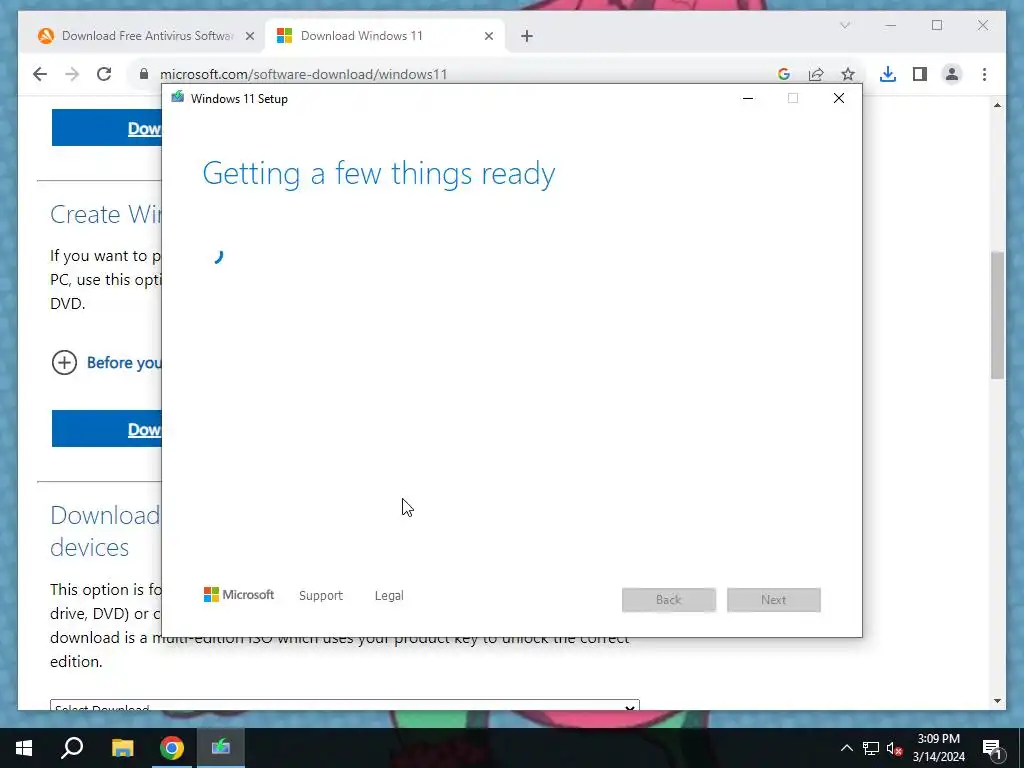
Task: Share this page via share icon
Action: (x=816, y=74)
